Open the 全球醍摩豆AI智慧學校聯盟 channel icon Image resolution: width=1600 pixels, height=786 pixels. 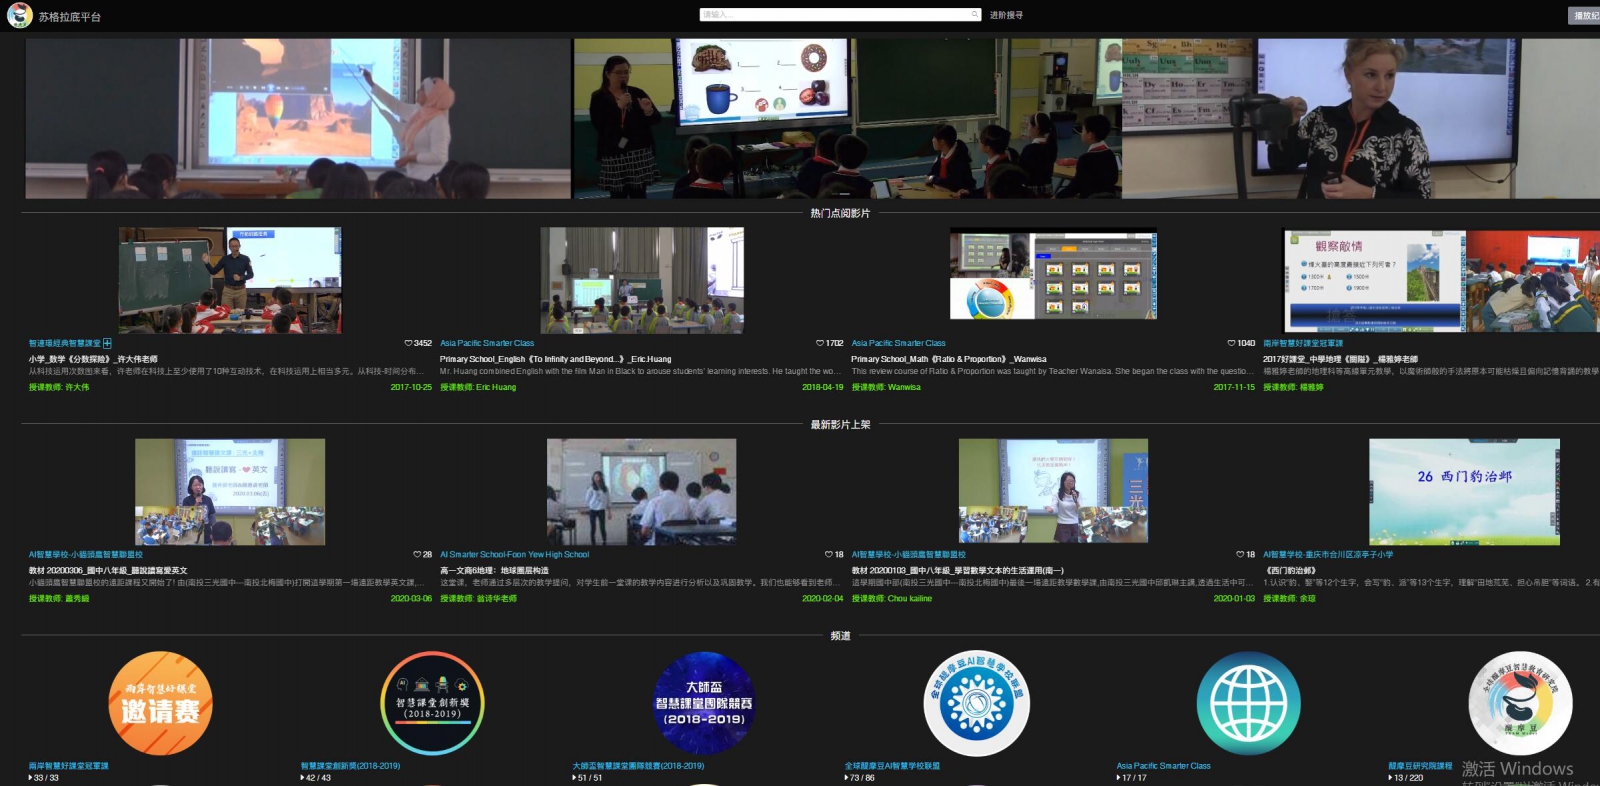coord(976,703)
